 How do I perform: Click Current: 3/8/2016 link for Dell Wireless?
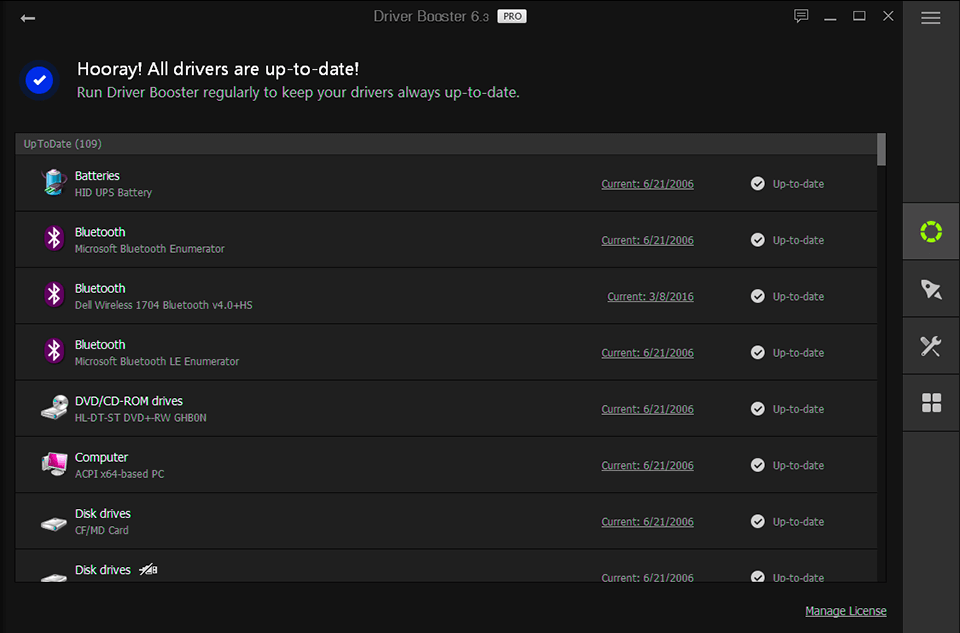(650, 296)
